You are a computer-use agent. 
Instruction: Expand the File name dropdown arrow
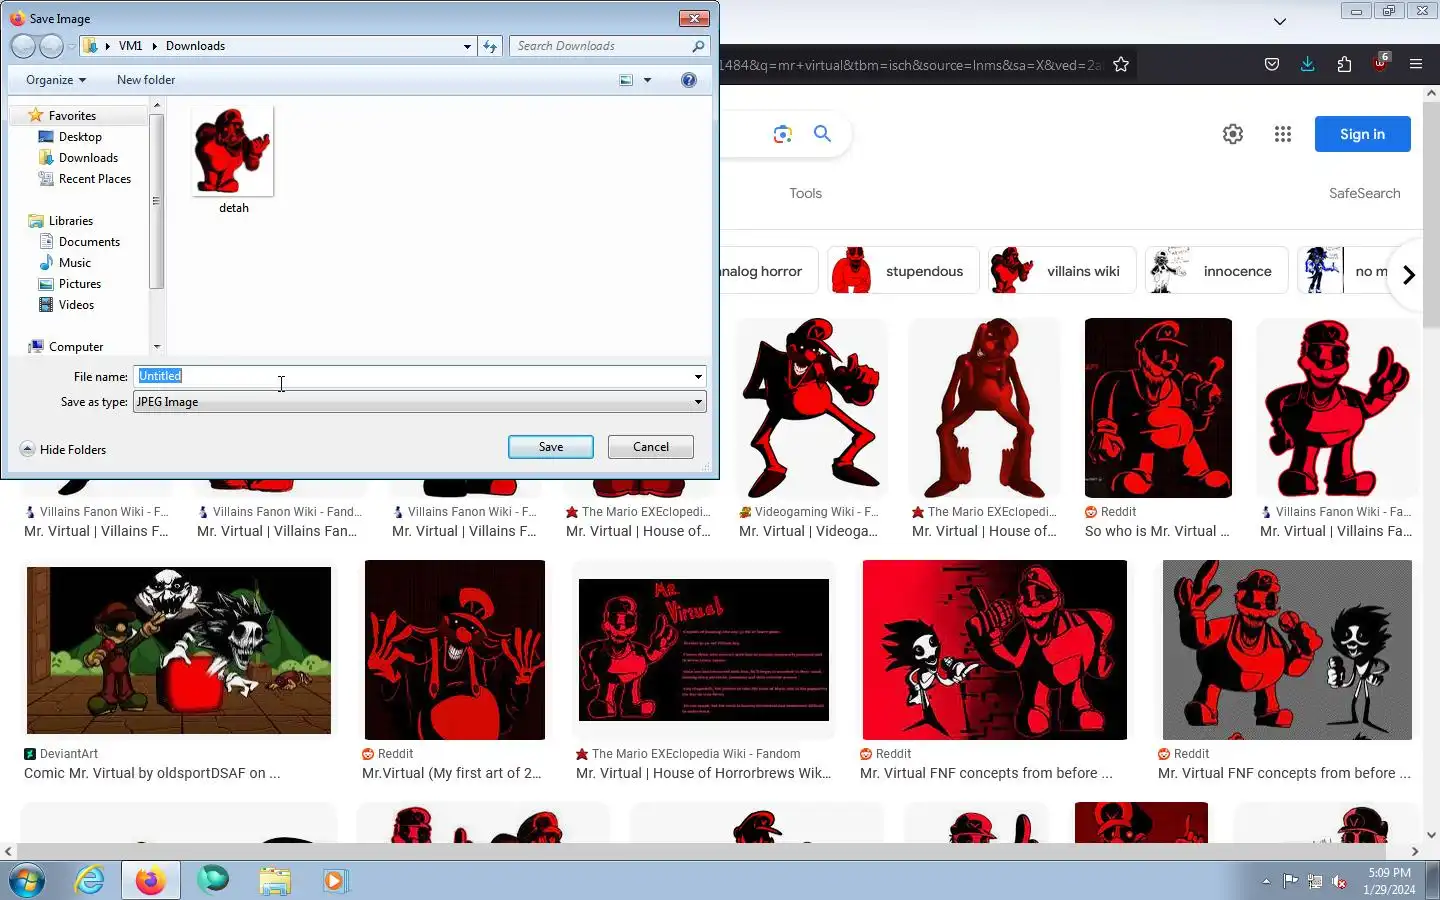(698, 377)
